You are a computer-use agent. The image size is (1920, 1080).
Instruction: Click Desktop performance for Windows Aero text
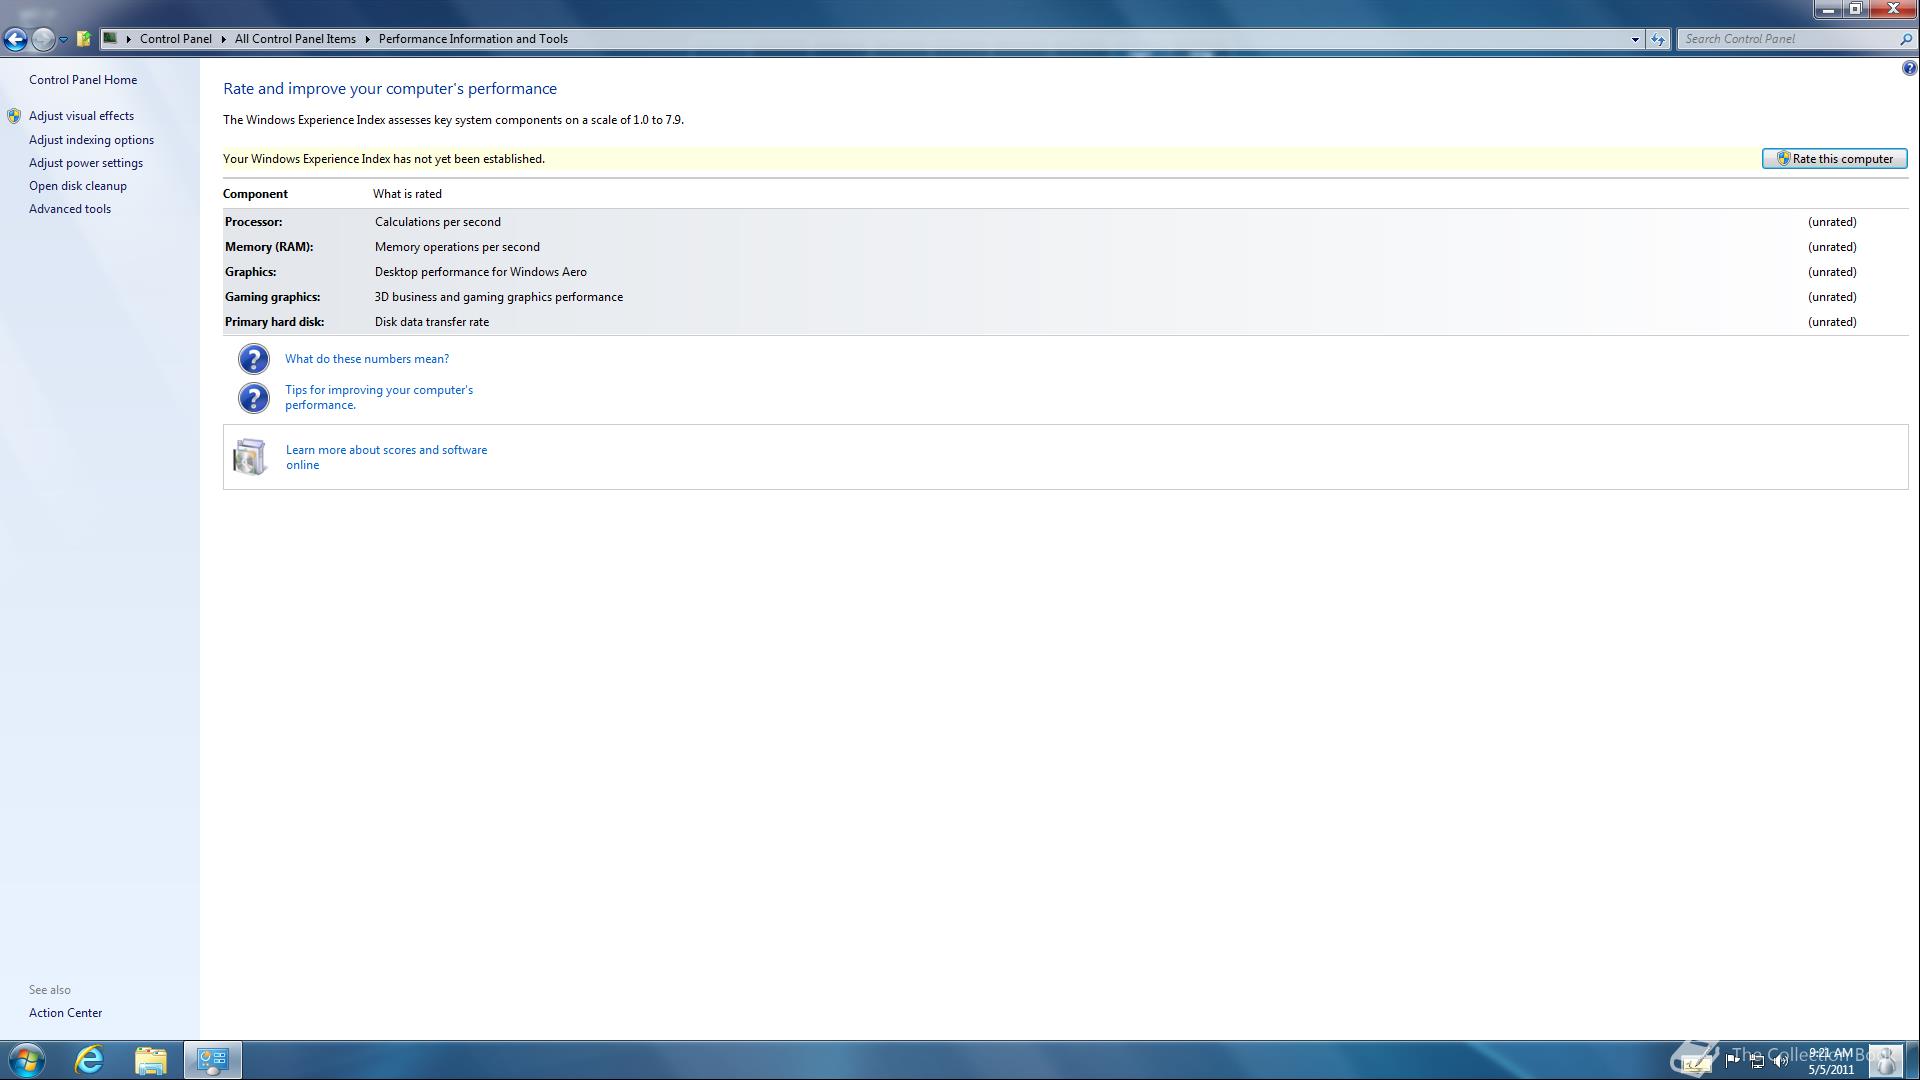click(x=481, y=272)
